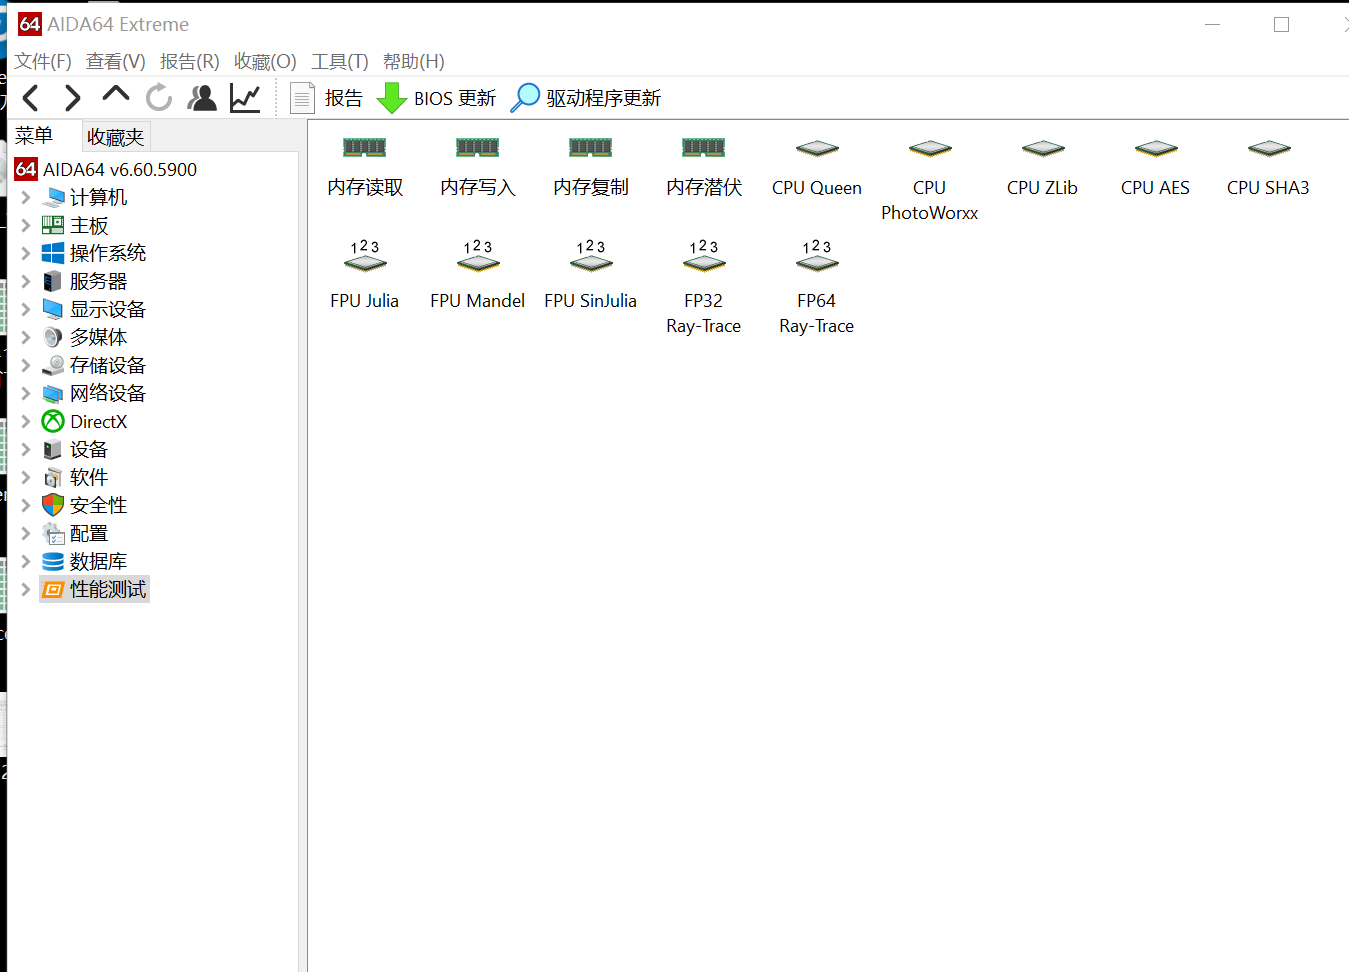Open the 工具(T) menu
1349x972 pixels.
point(340,62)
